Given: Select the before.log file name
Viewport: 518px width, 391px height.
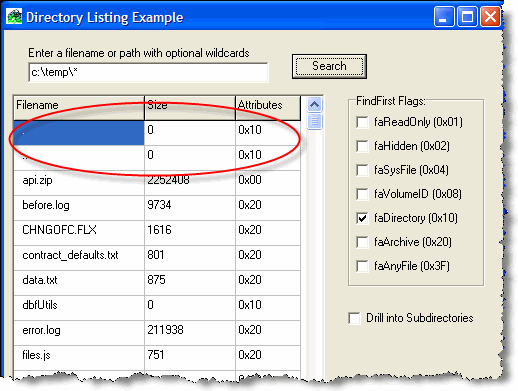Looking at the screenshot, I should pos(46,205).
